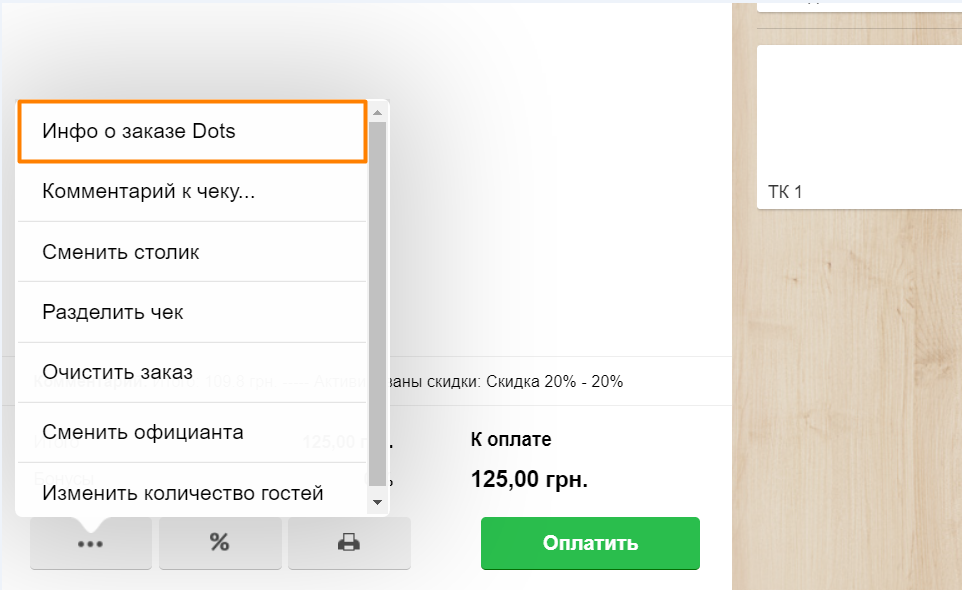
Task: Select Инфо о заказе Dots
Action: tap(192, 131)
